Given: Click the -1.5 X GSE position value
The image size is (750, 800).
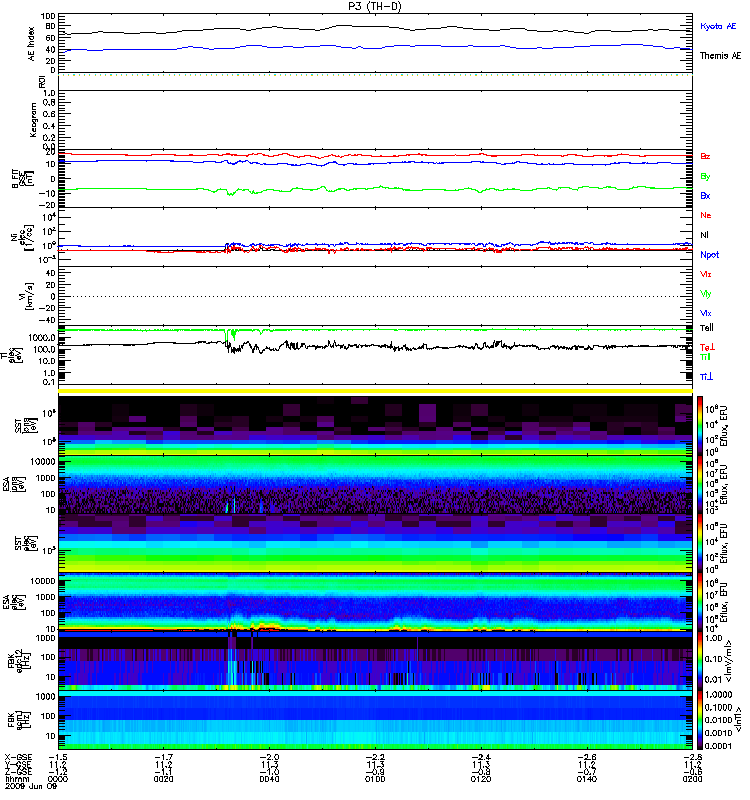Looking at the screenshot, I should click(x=58, y=757).
